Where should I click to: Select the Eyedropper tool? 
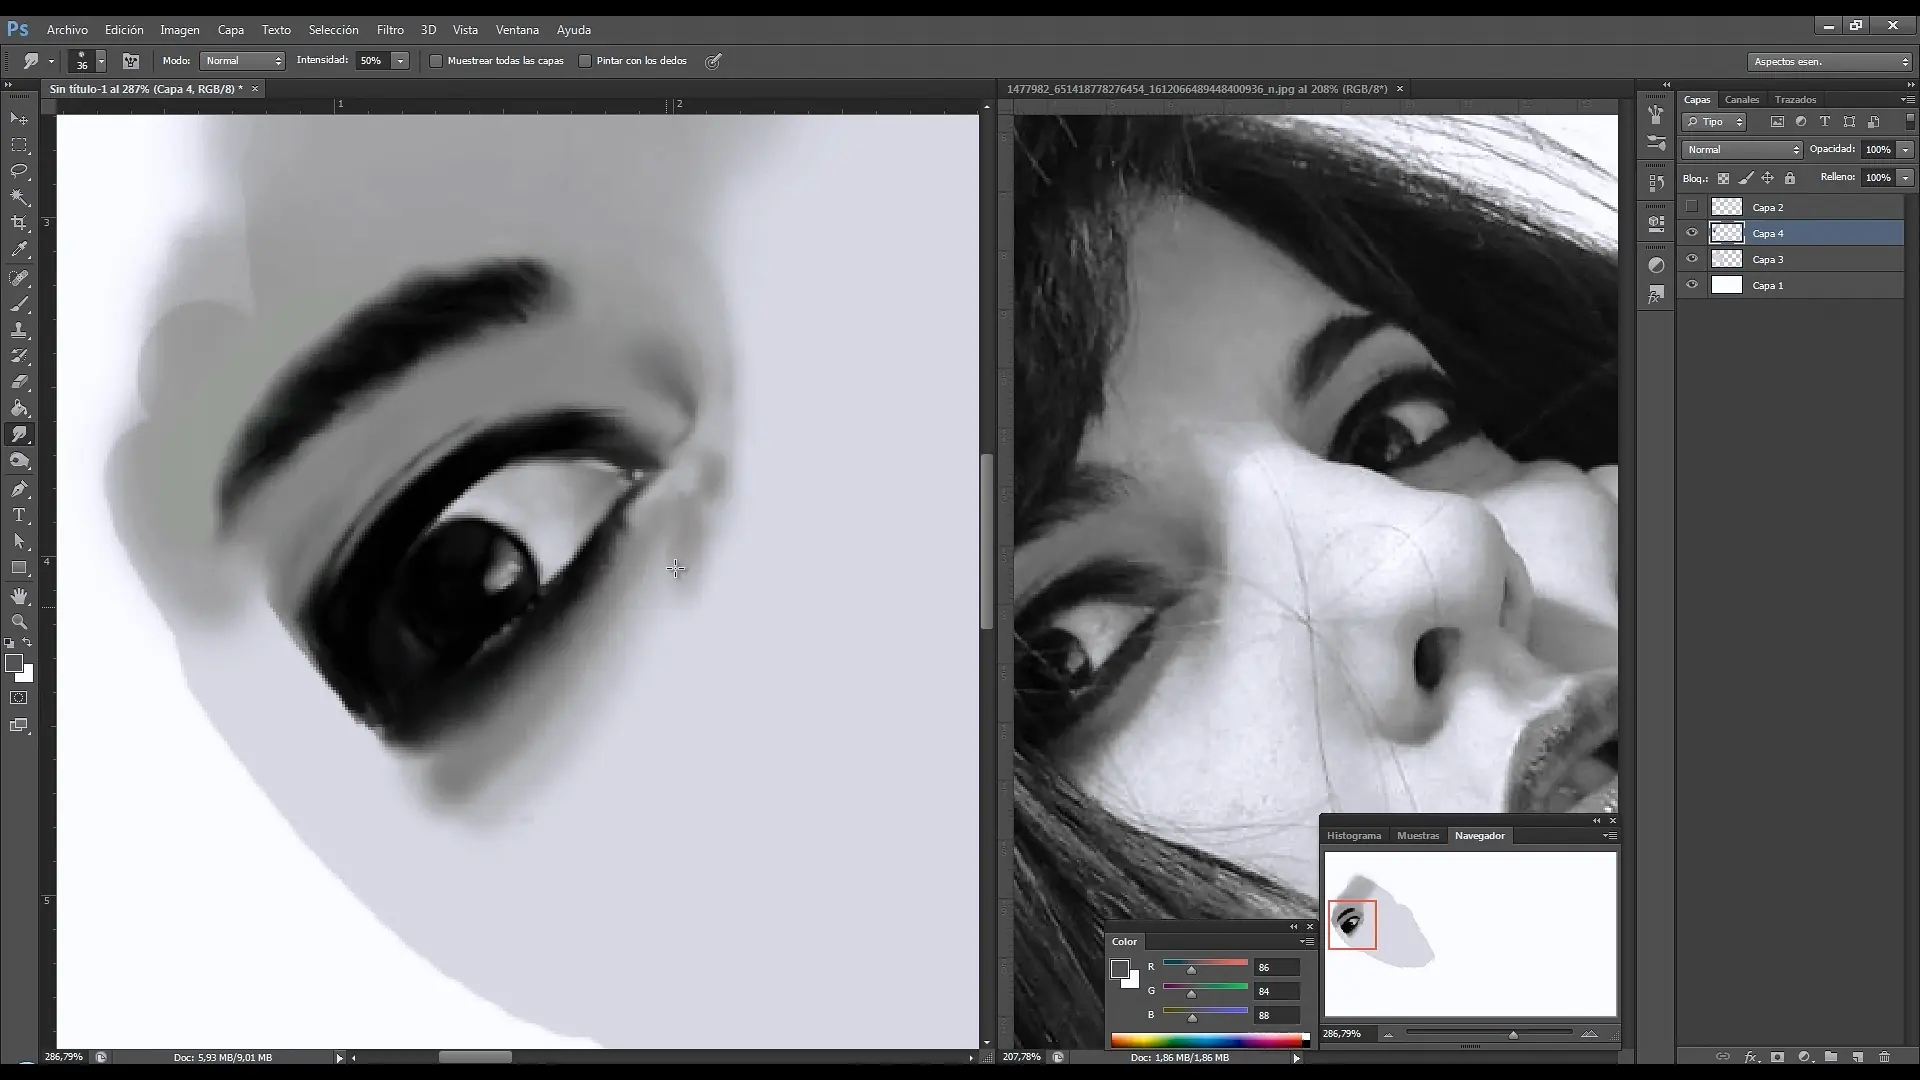[19, 250]
